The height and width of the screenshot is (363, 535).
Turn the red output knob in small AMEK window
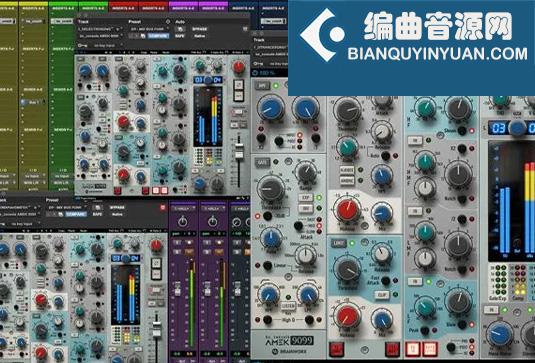pos(238,67)
